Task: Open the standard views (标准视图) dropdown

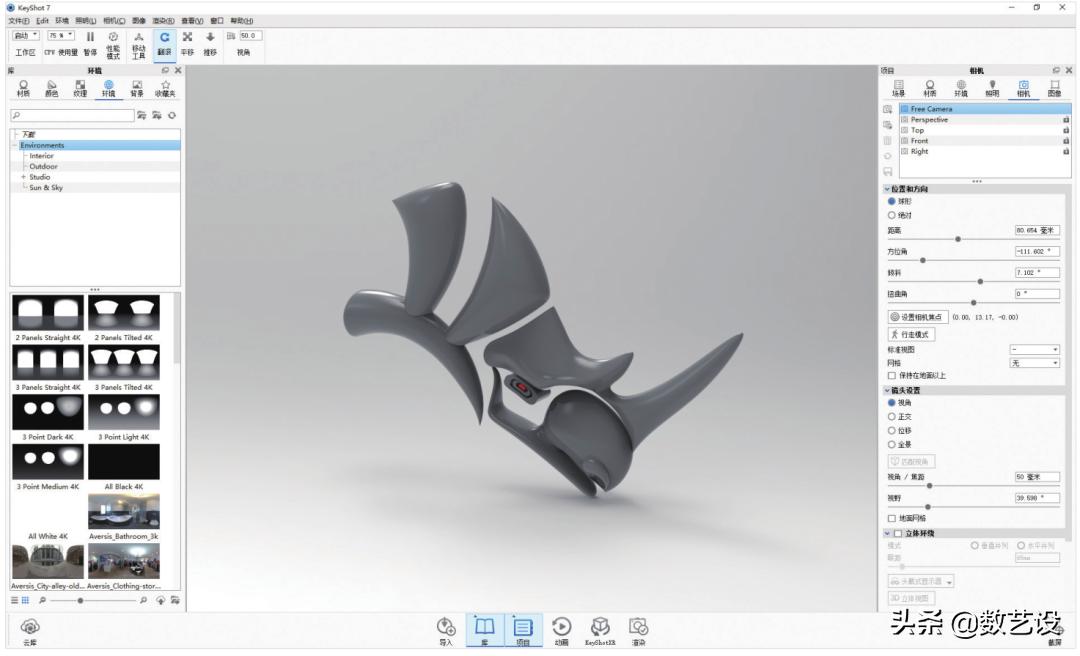Action: (1035, 350)
